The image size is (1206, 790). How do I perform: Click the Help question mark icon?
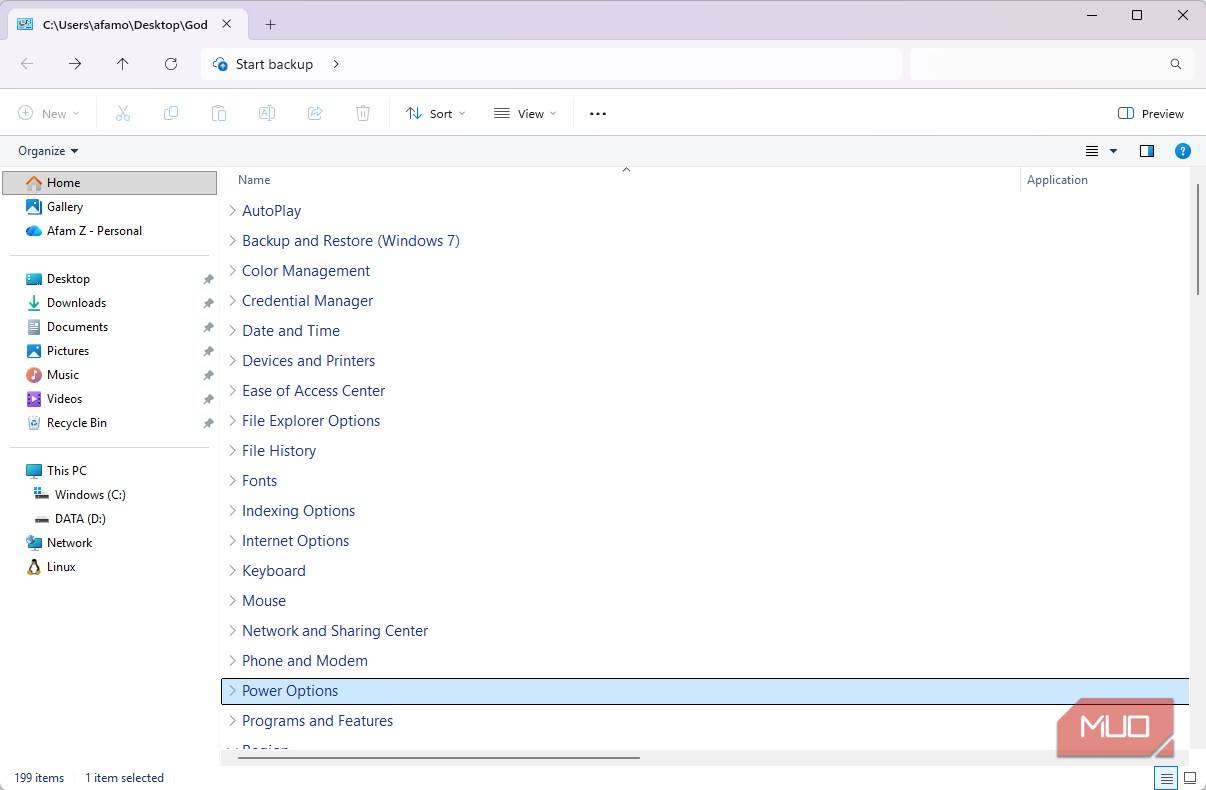[1182, 151]
